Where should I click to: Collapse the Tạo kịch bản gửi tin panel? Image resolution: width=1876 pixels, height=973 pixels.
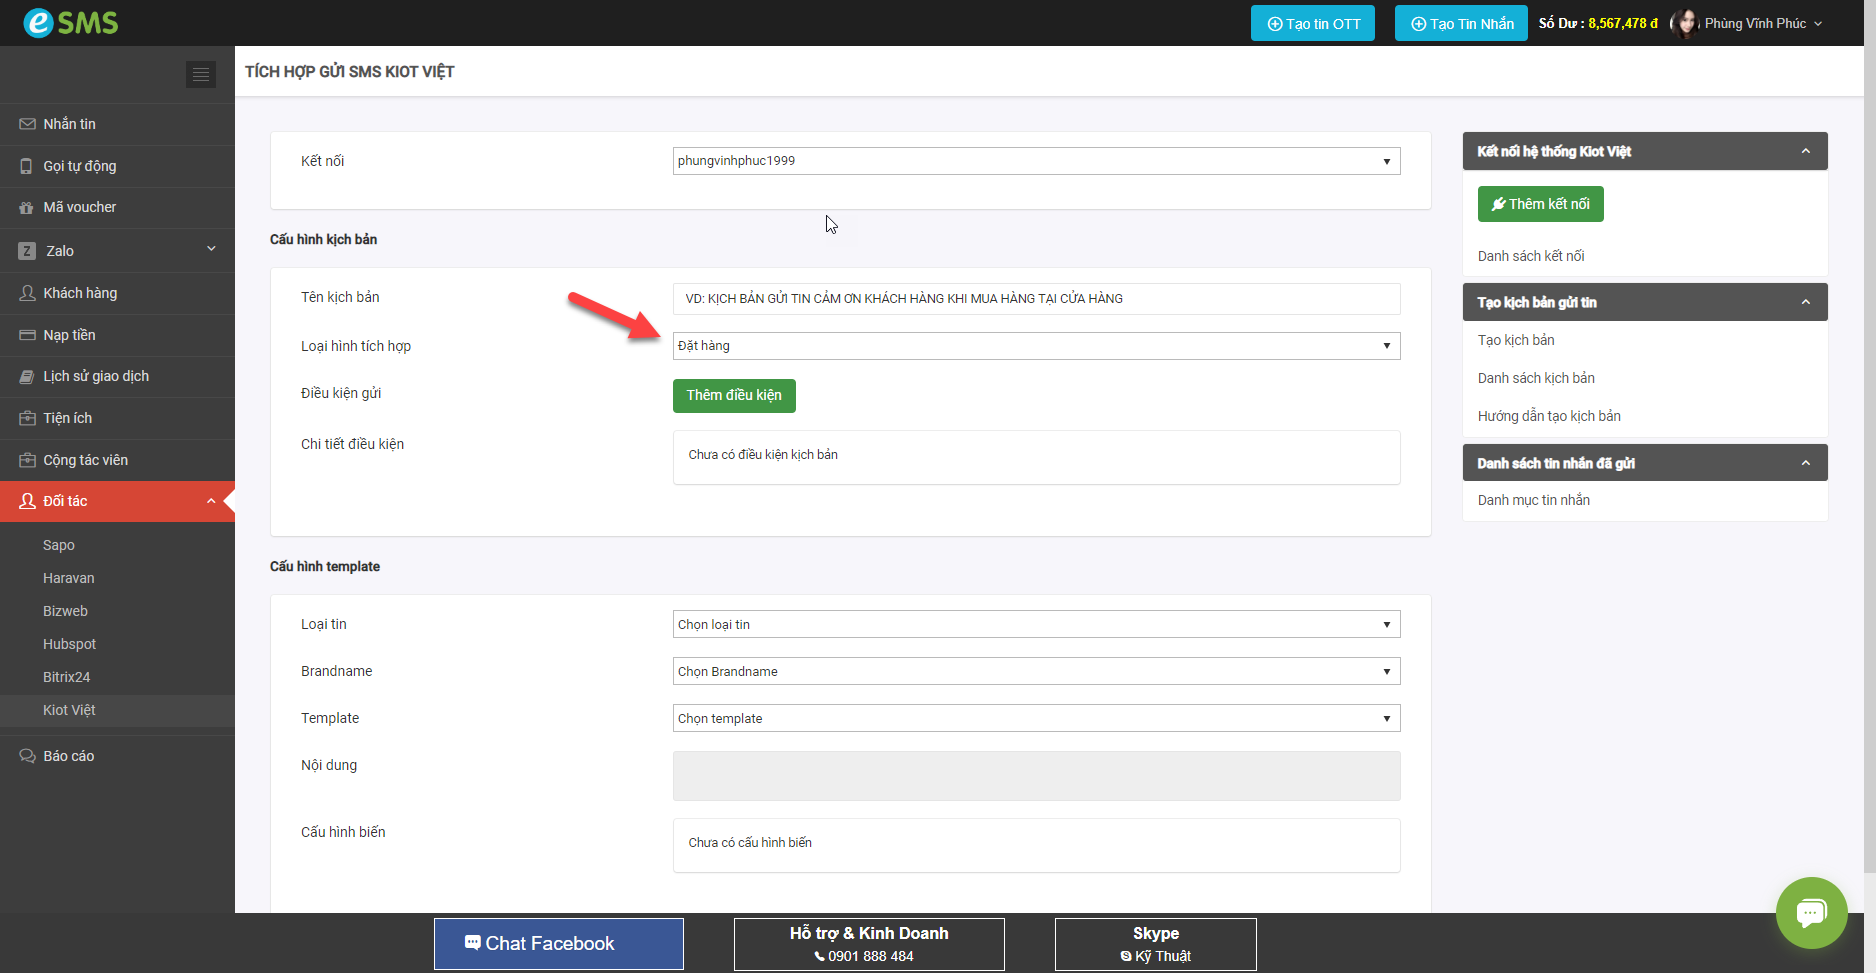click(x=1805, y=302)
